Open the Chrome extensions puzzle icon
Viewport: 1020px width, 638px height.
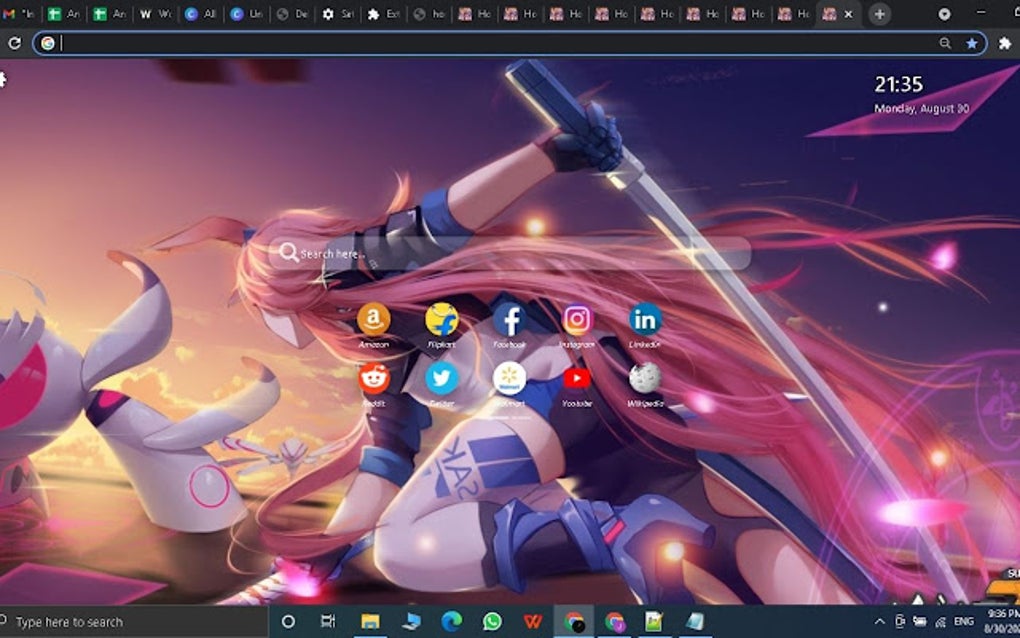(1004, 43)
